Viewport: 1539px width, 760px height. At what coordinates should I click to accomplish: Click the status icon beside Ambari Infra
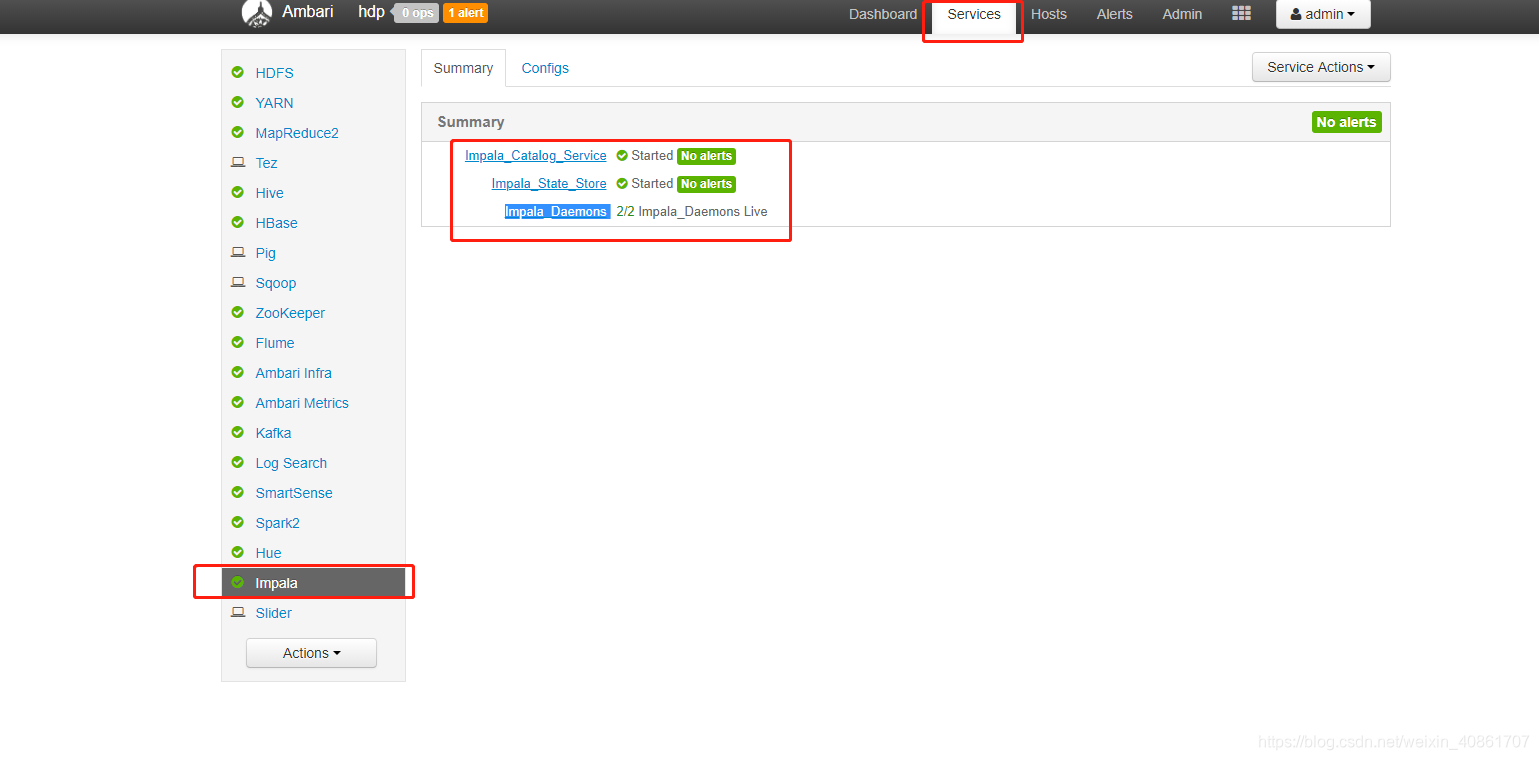pos(238,372)
